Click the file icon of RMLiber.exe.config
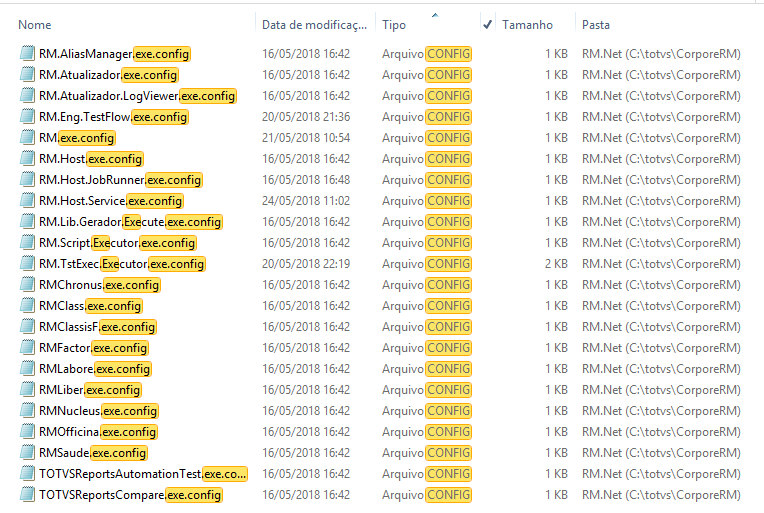This screenshot has height=513, width=764. point(27,389)
